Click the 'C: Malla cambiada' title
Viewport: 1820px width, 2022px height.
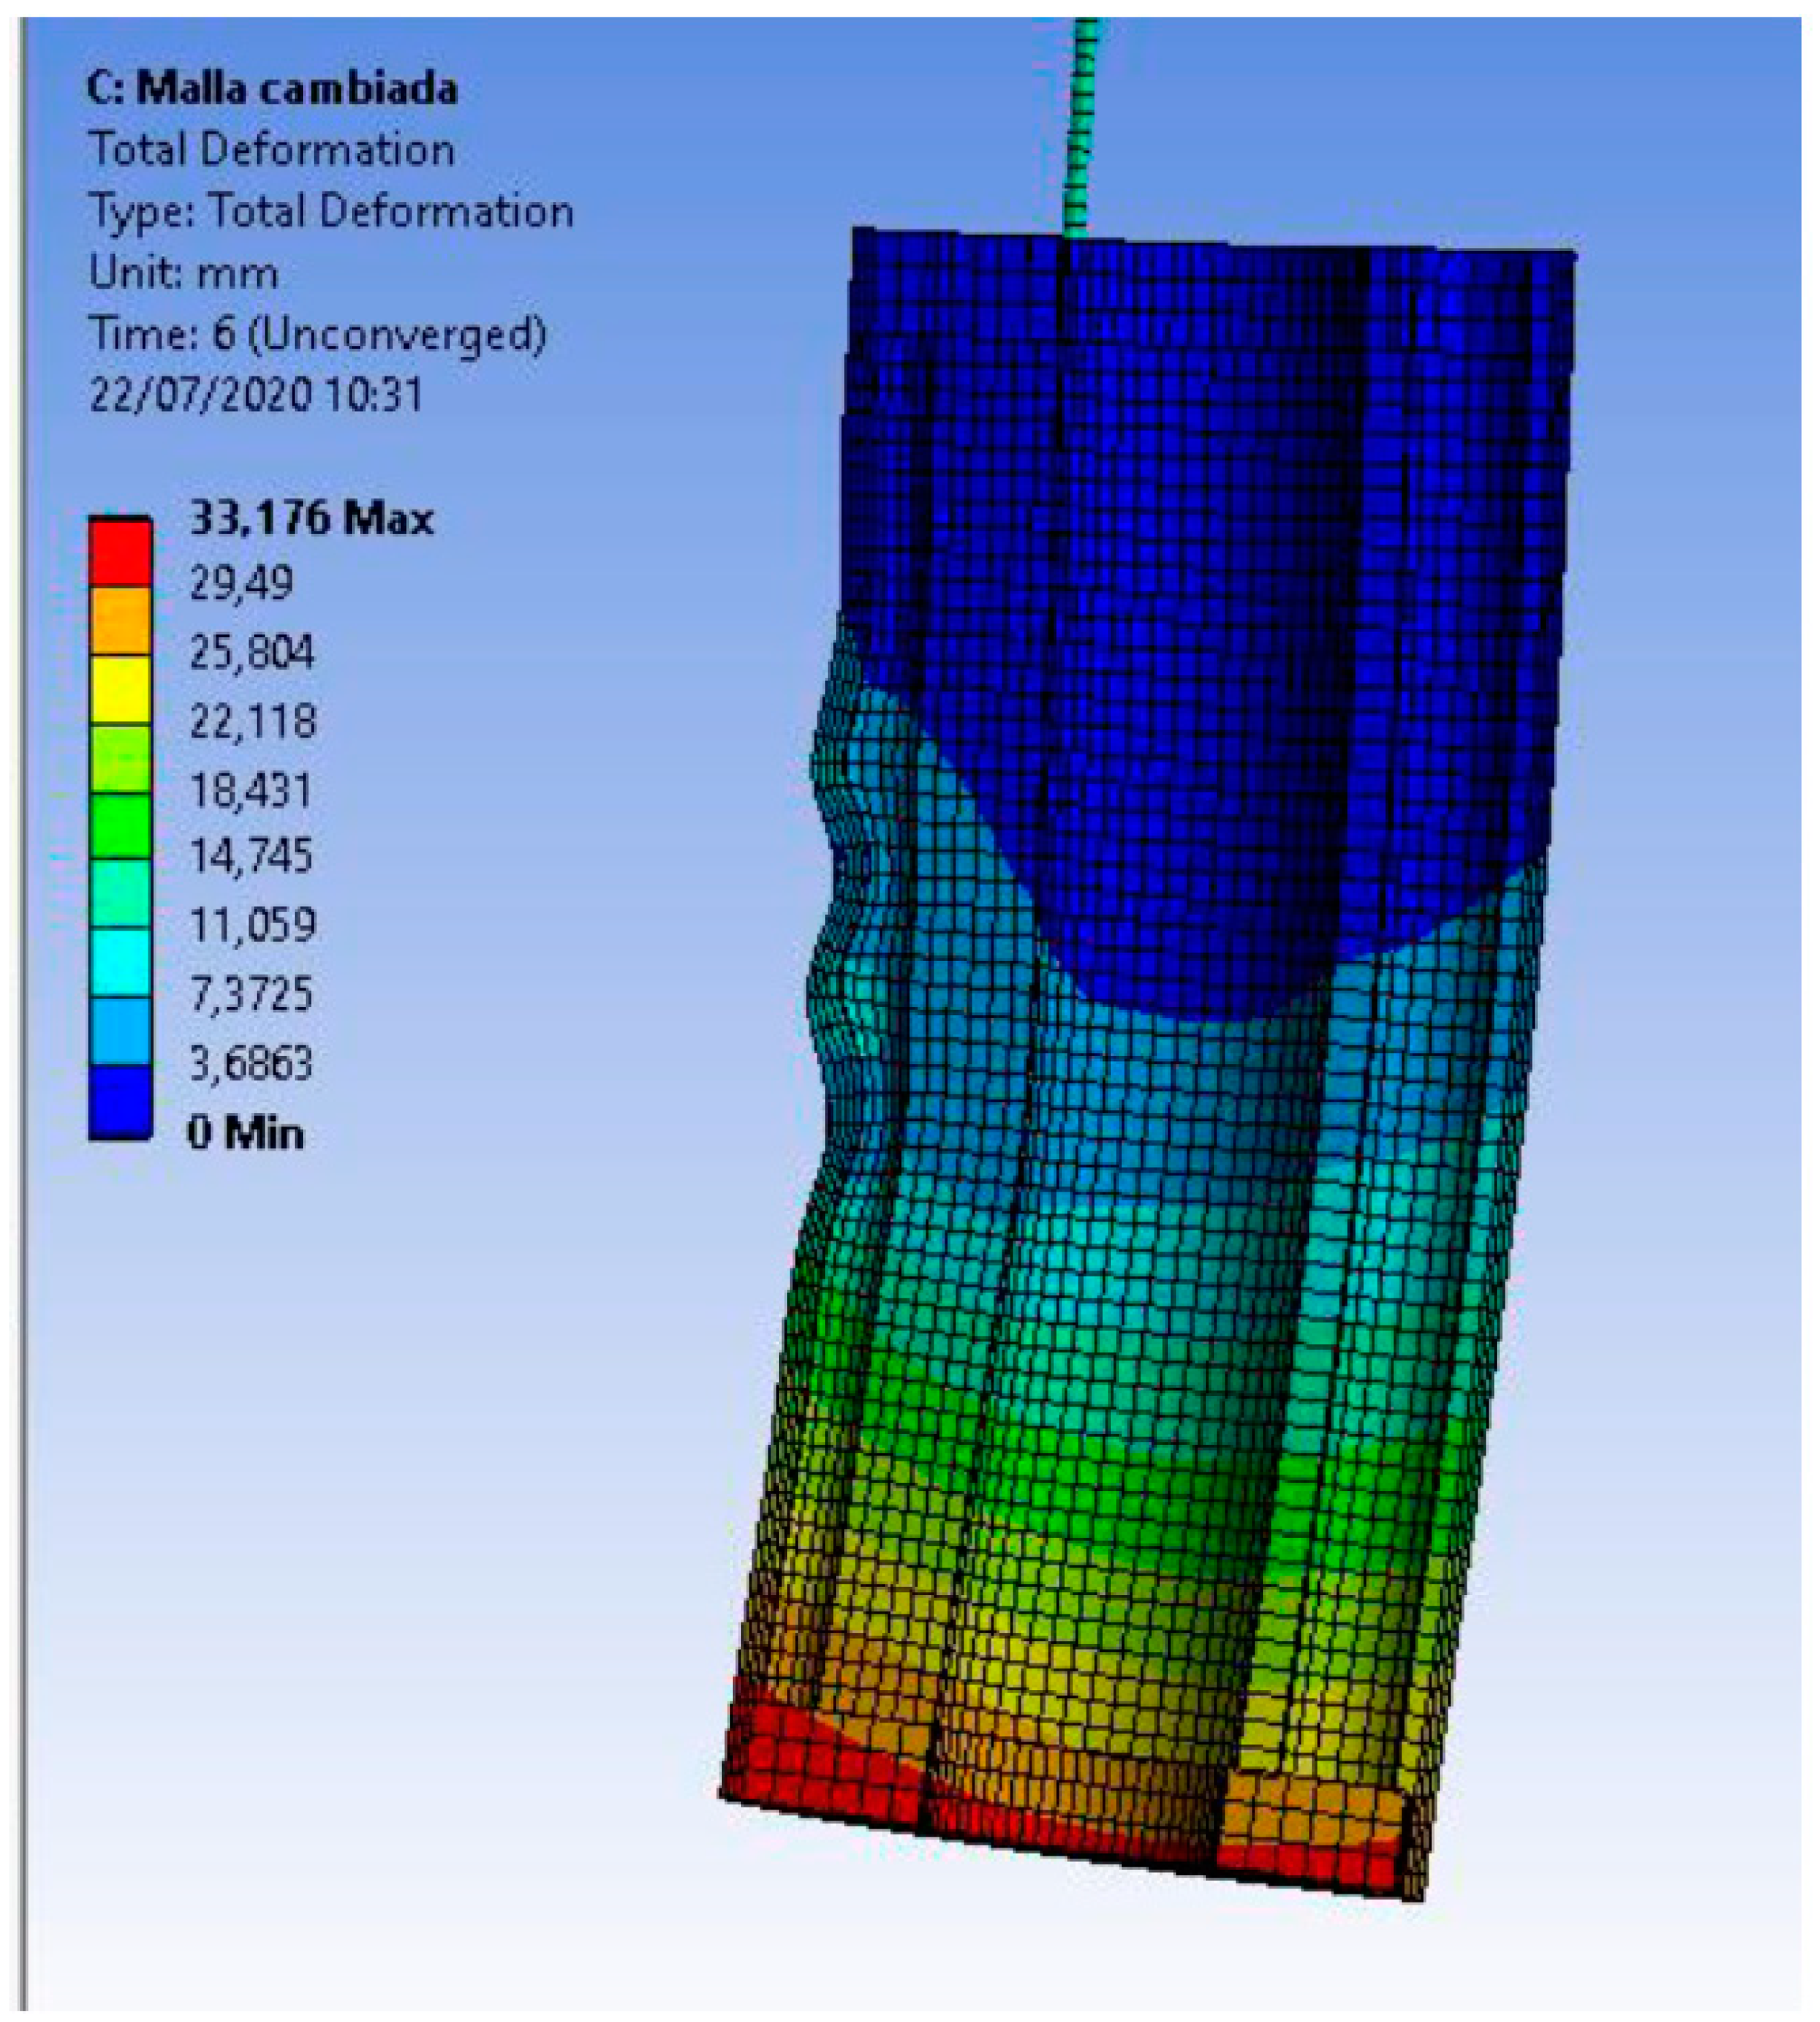pyautogui.click(x=272, y=88)
